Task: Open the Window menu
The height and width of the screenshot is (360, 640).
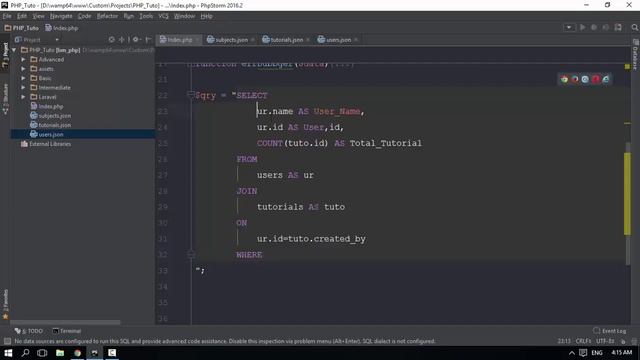Action: (184, 16)
